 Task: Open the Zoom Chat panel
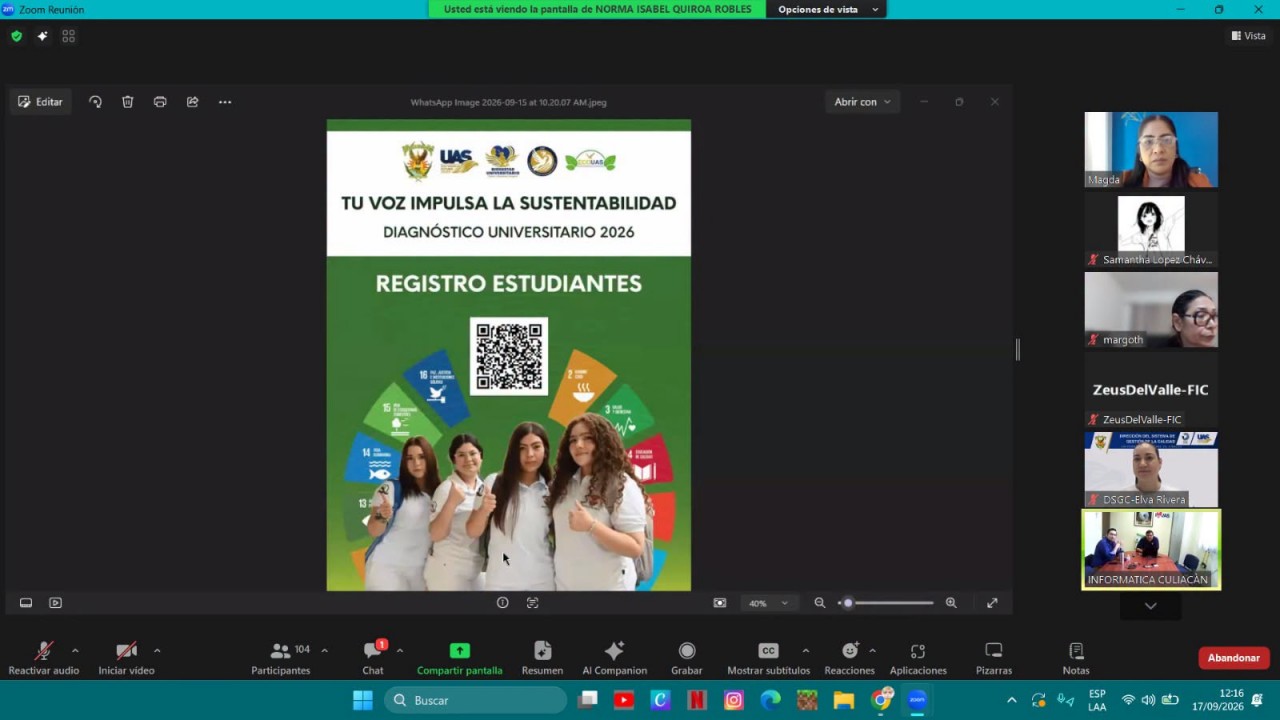click(x=373, y=658)
